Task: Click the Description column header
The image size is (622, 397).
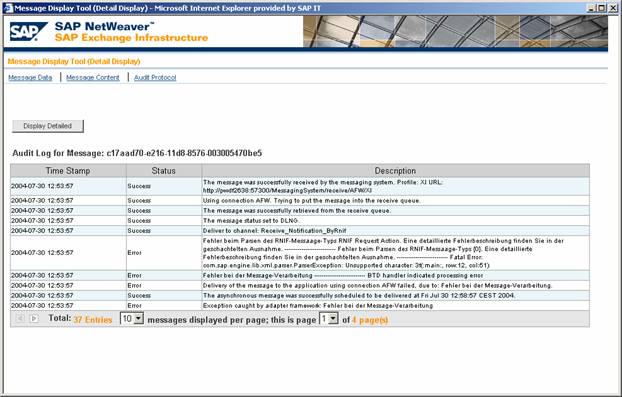Action: click(x=395, y=171)
